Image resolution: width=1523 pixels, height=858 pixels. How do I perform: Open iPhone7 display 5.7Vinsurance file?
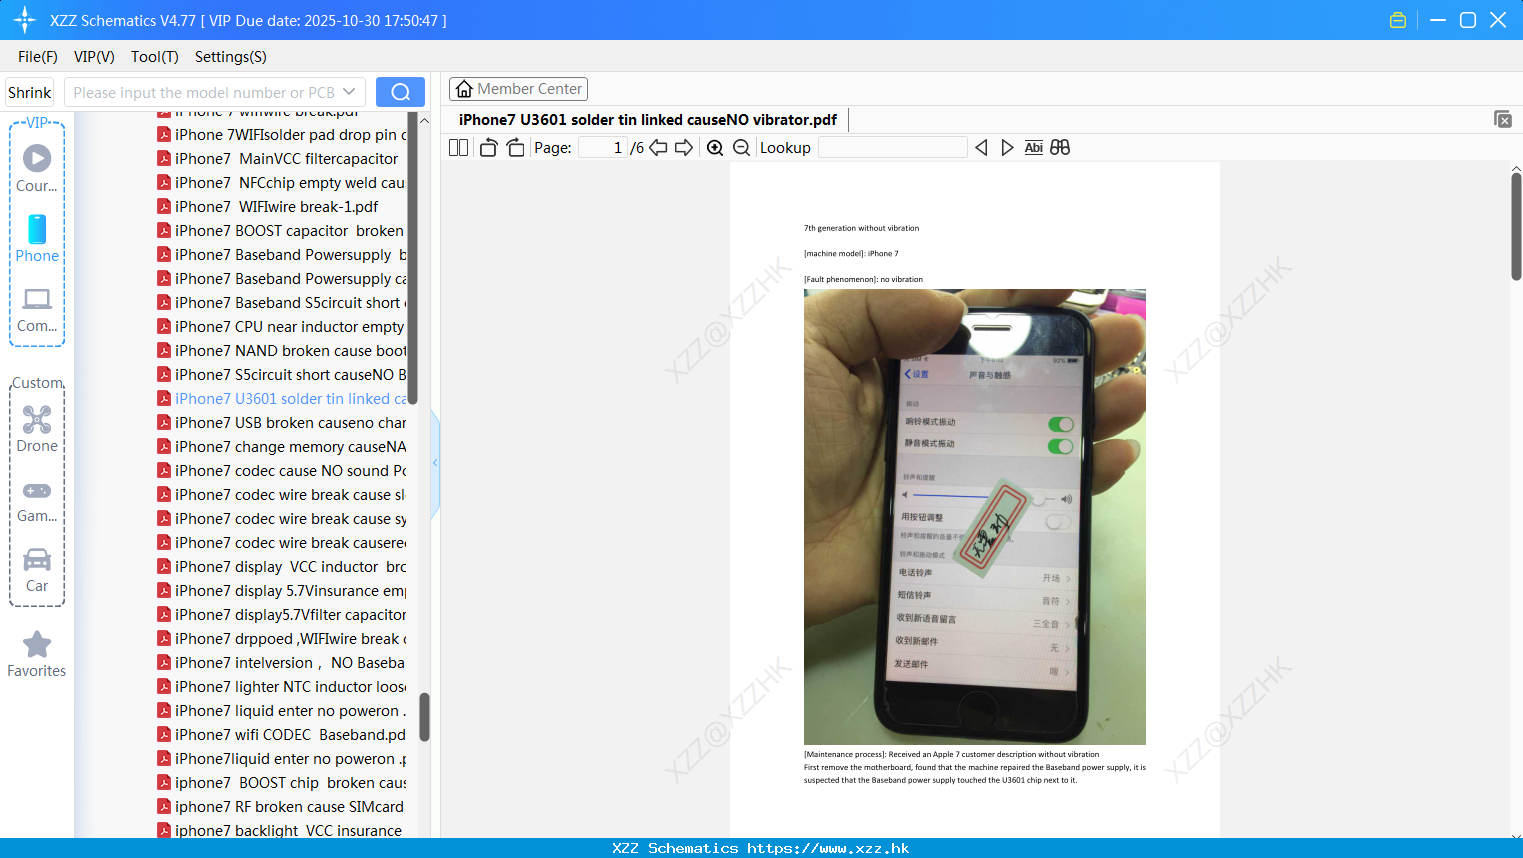pos(281,591)
